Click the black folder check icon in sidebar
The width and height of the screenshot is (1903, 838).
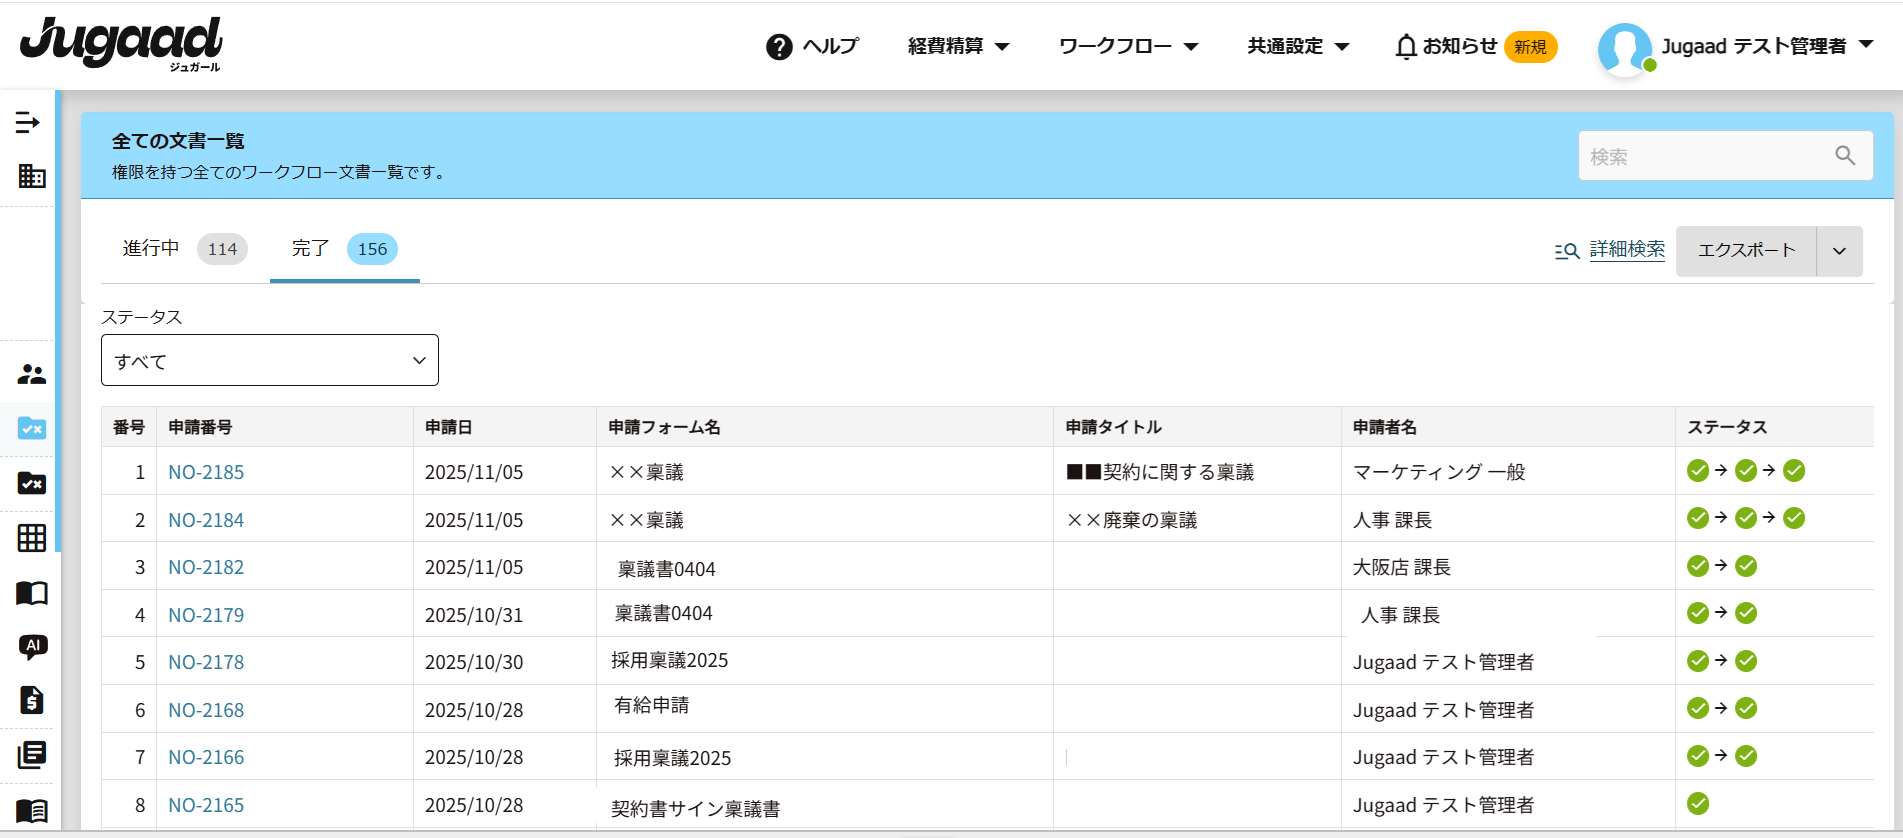pos(31,483)
